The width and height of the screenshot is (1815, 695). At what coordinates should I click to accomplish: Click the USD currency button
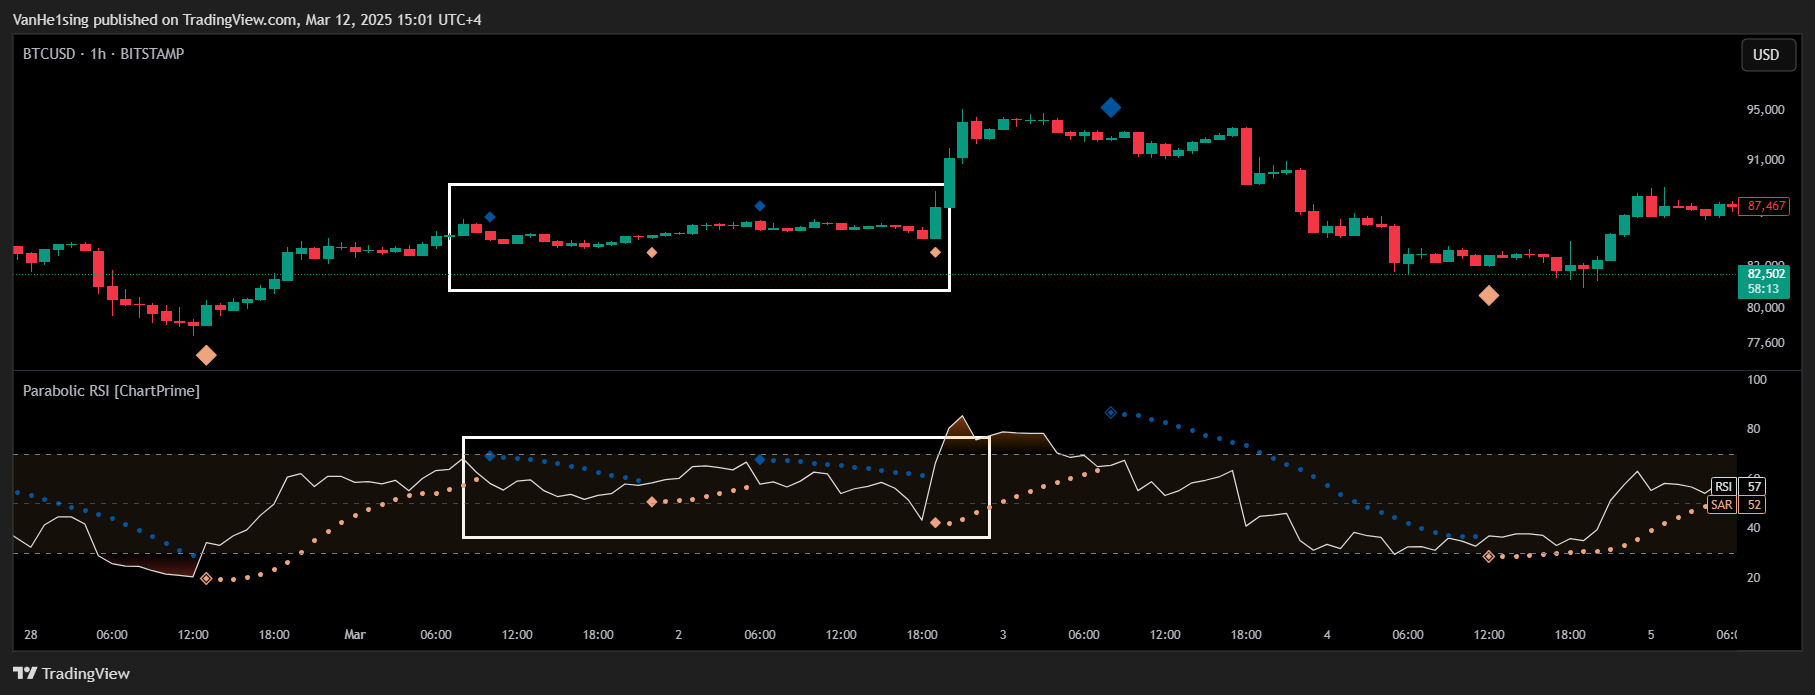1766,55
